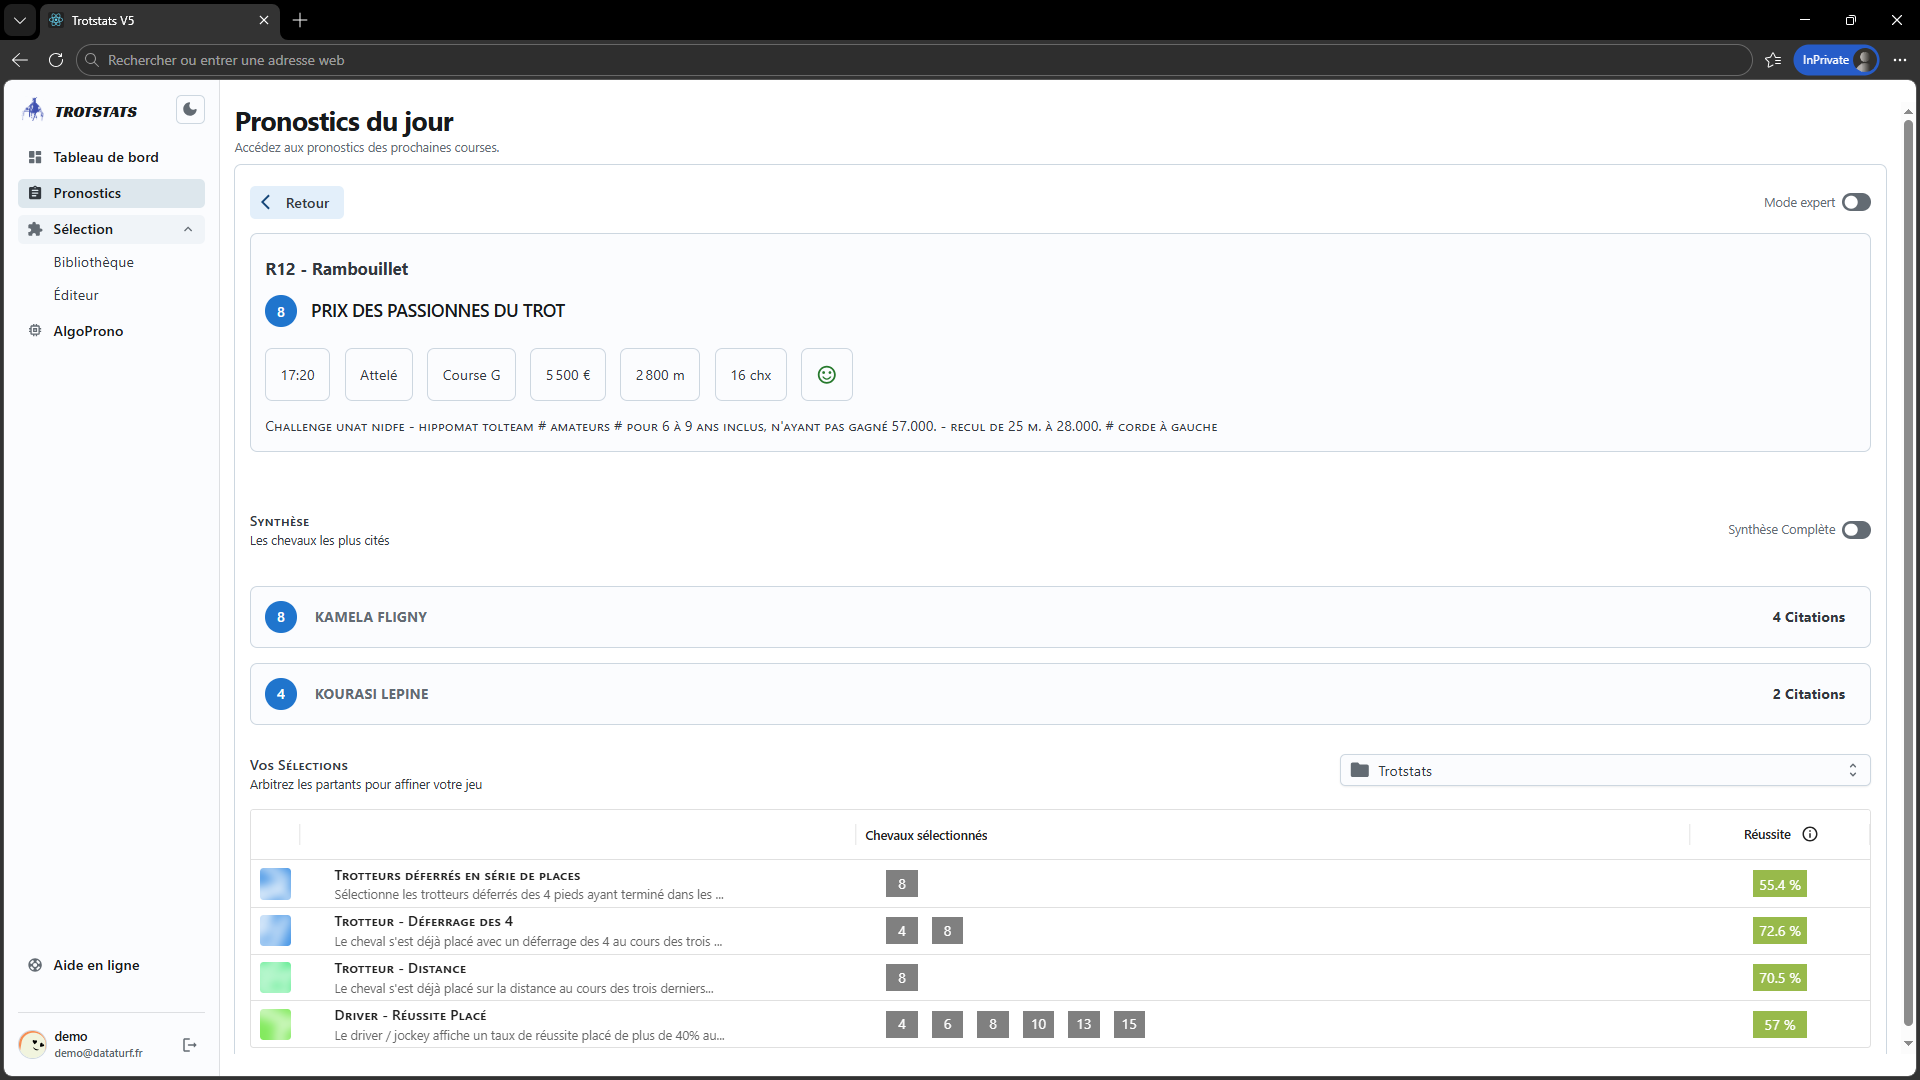Viewport: 1920px width, 1080px height.
Task: Open Bibliothèque submenu item
Action: 93,262
